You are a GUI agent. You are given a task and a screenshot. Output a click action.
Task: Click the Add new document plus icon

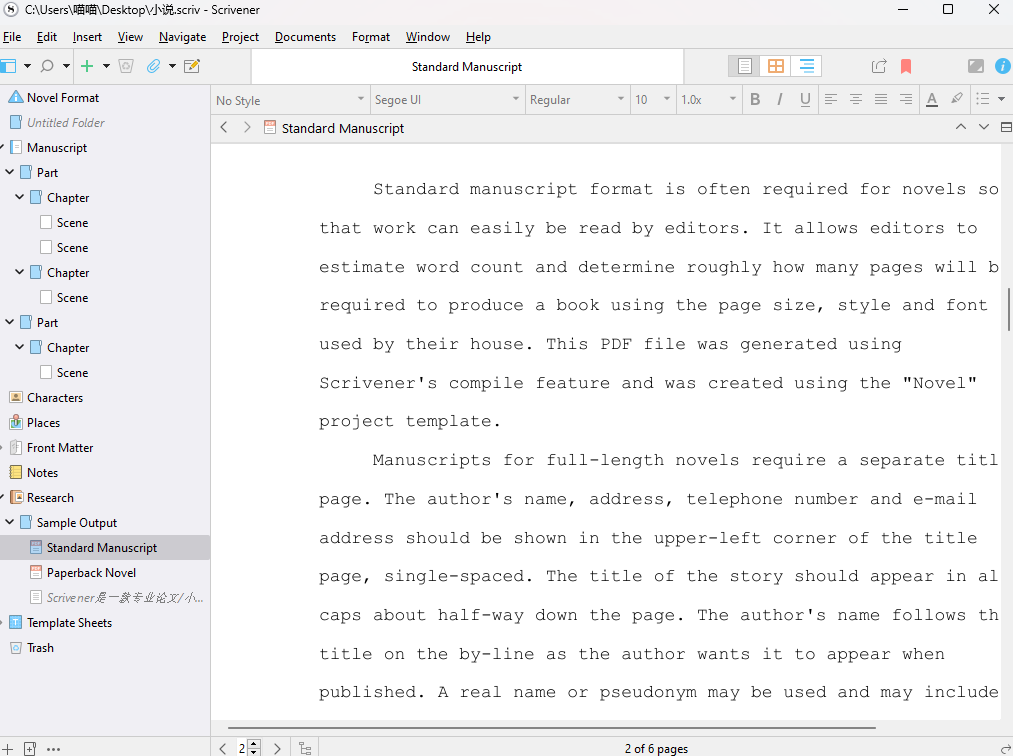click(87, 66)
